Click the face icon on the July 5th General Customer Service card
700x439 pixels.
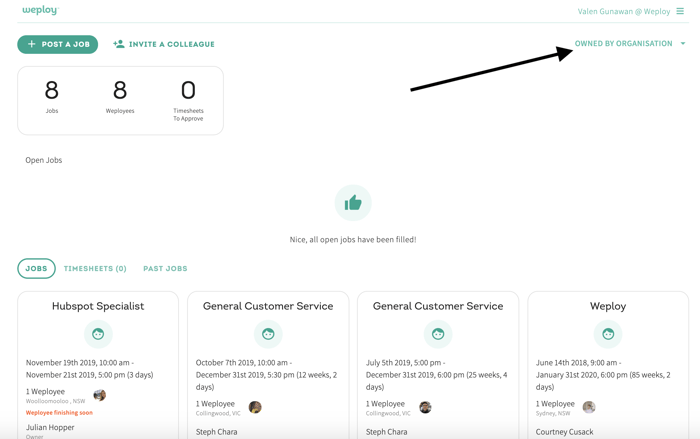click(x=438, y=334)
